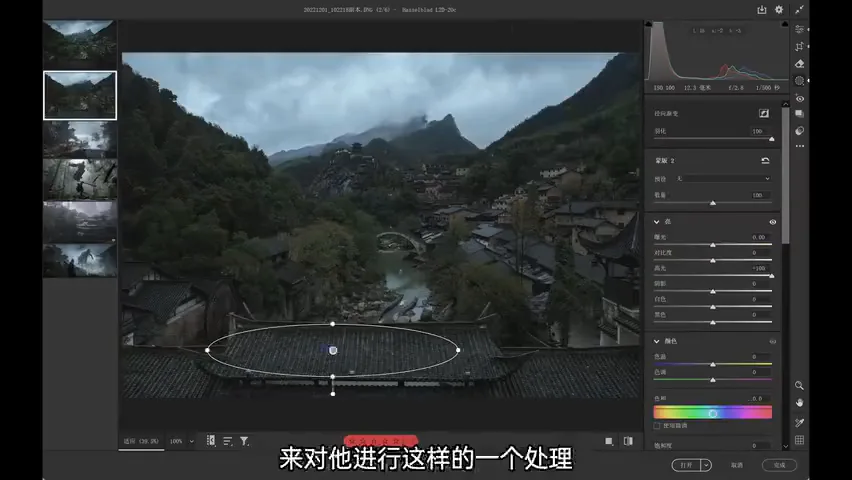Image resolution: width=852 pixels, height=480 pixels.
Task: Click the whites slider handle
Action: (x=713, y=307)
